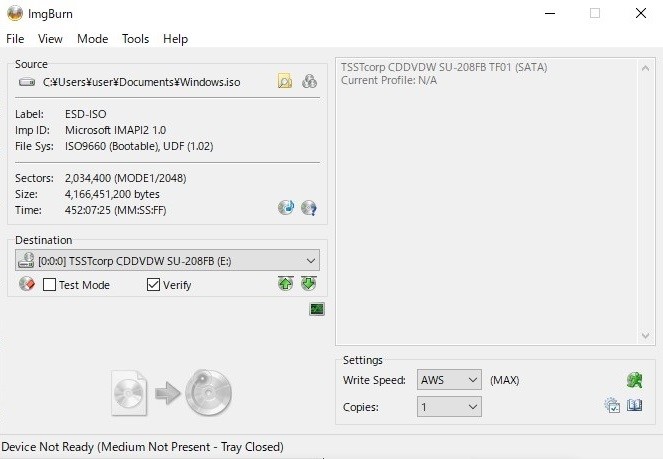
Task: Open the Mode menu
Action: coord(92,39)
